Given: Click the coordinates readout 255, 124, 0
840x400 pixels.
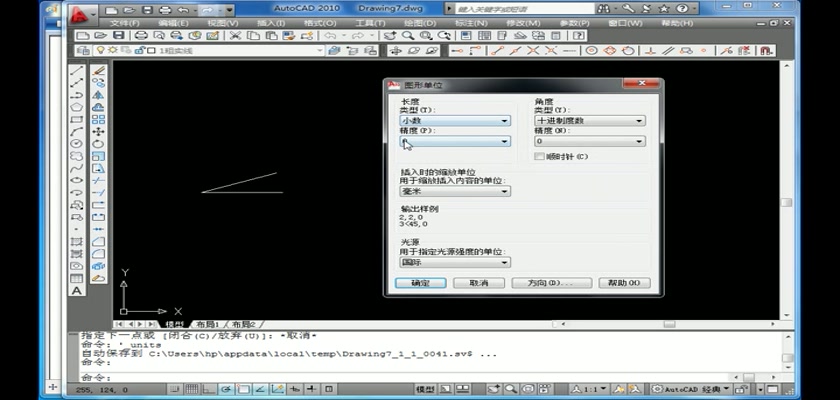Looking at the screenshot, I should click(x=102, y=389).
